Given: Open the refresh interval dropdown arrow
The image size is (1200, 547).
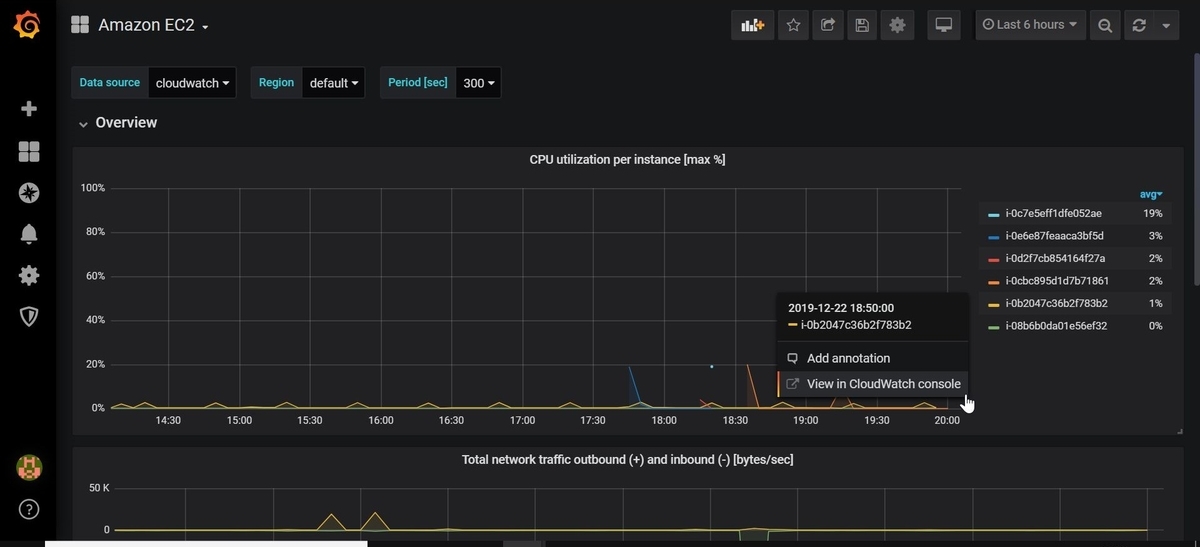Looking at the screenshot, I should [1166, 26].
